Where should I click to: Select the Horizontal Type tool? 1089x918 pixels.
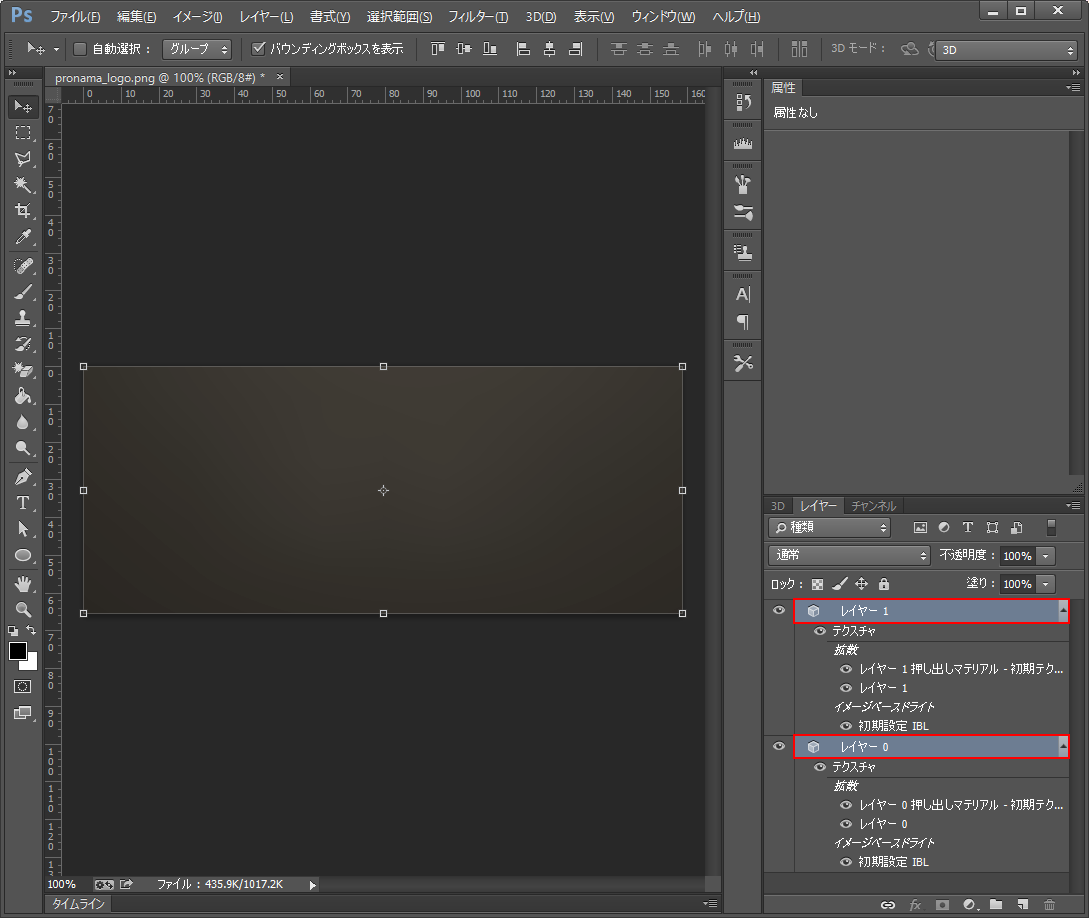tap(22, 502)
